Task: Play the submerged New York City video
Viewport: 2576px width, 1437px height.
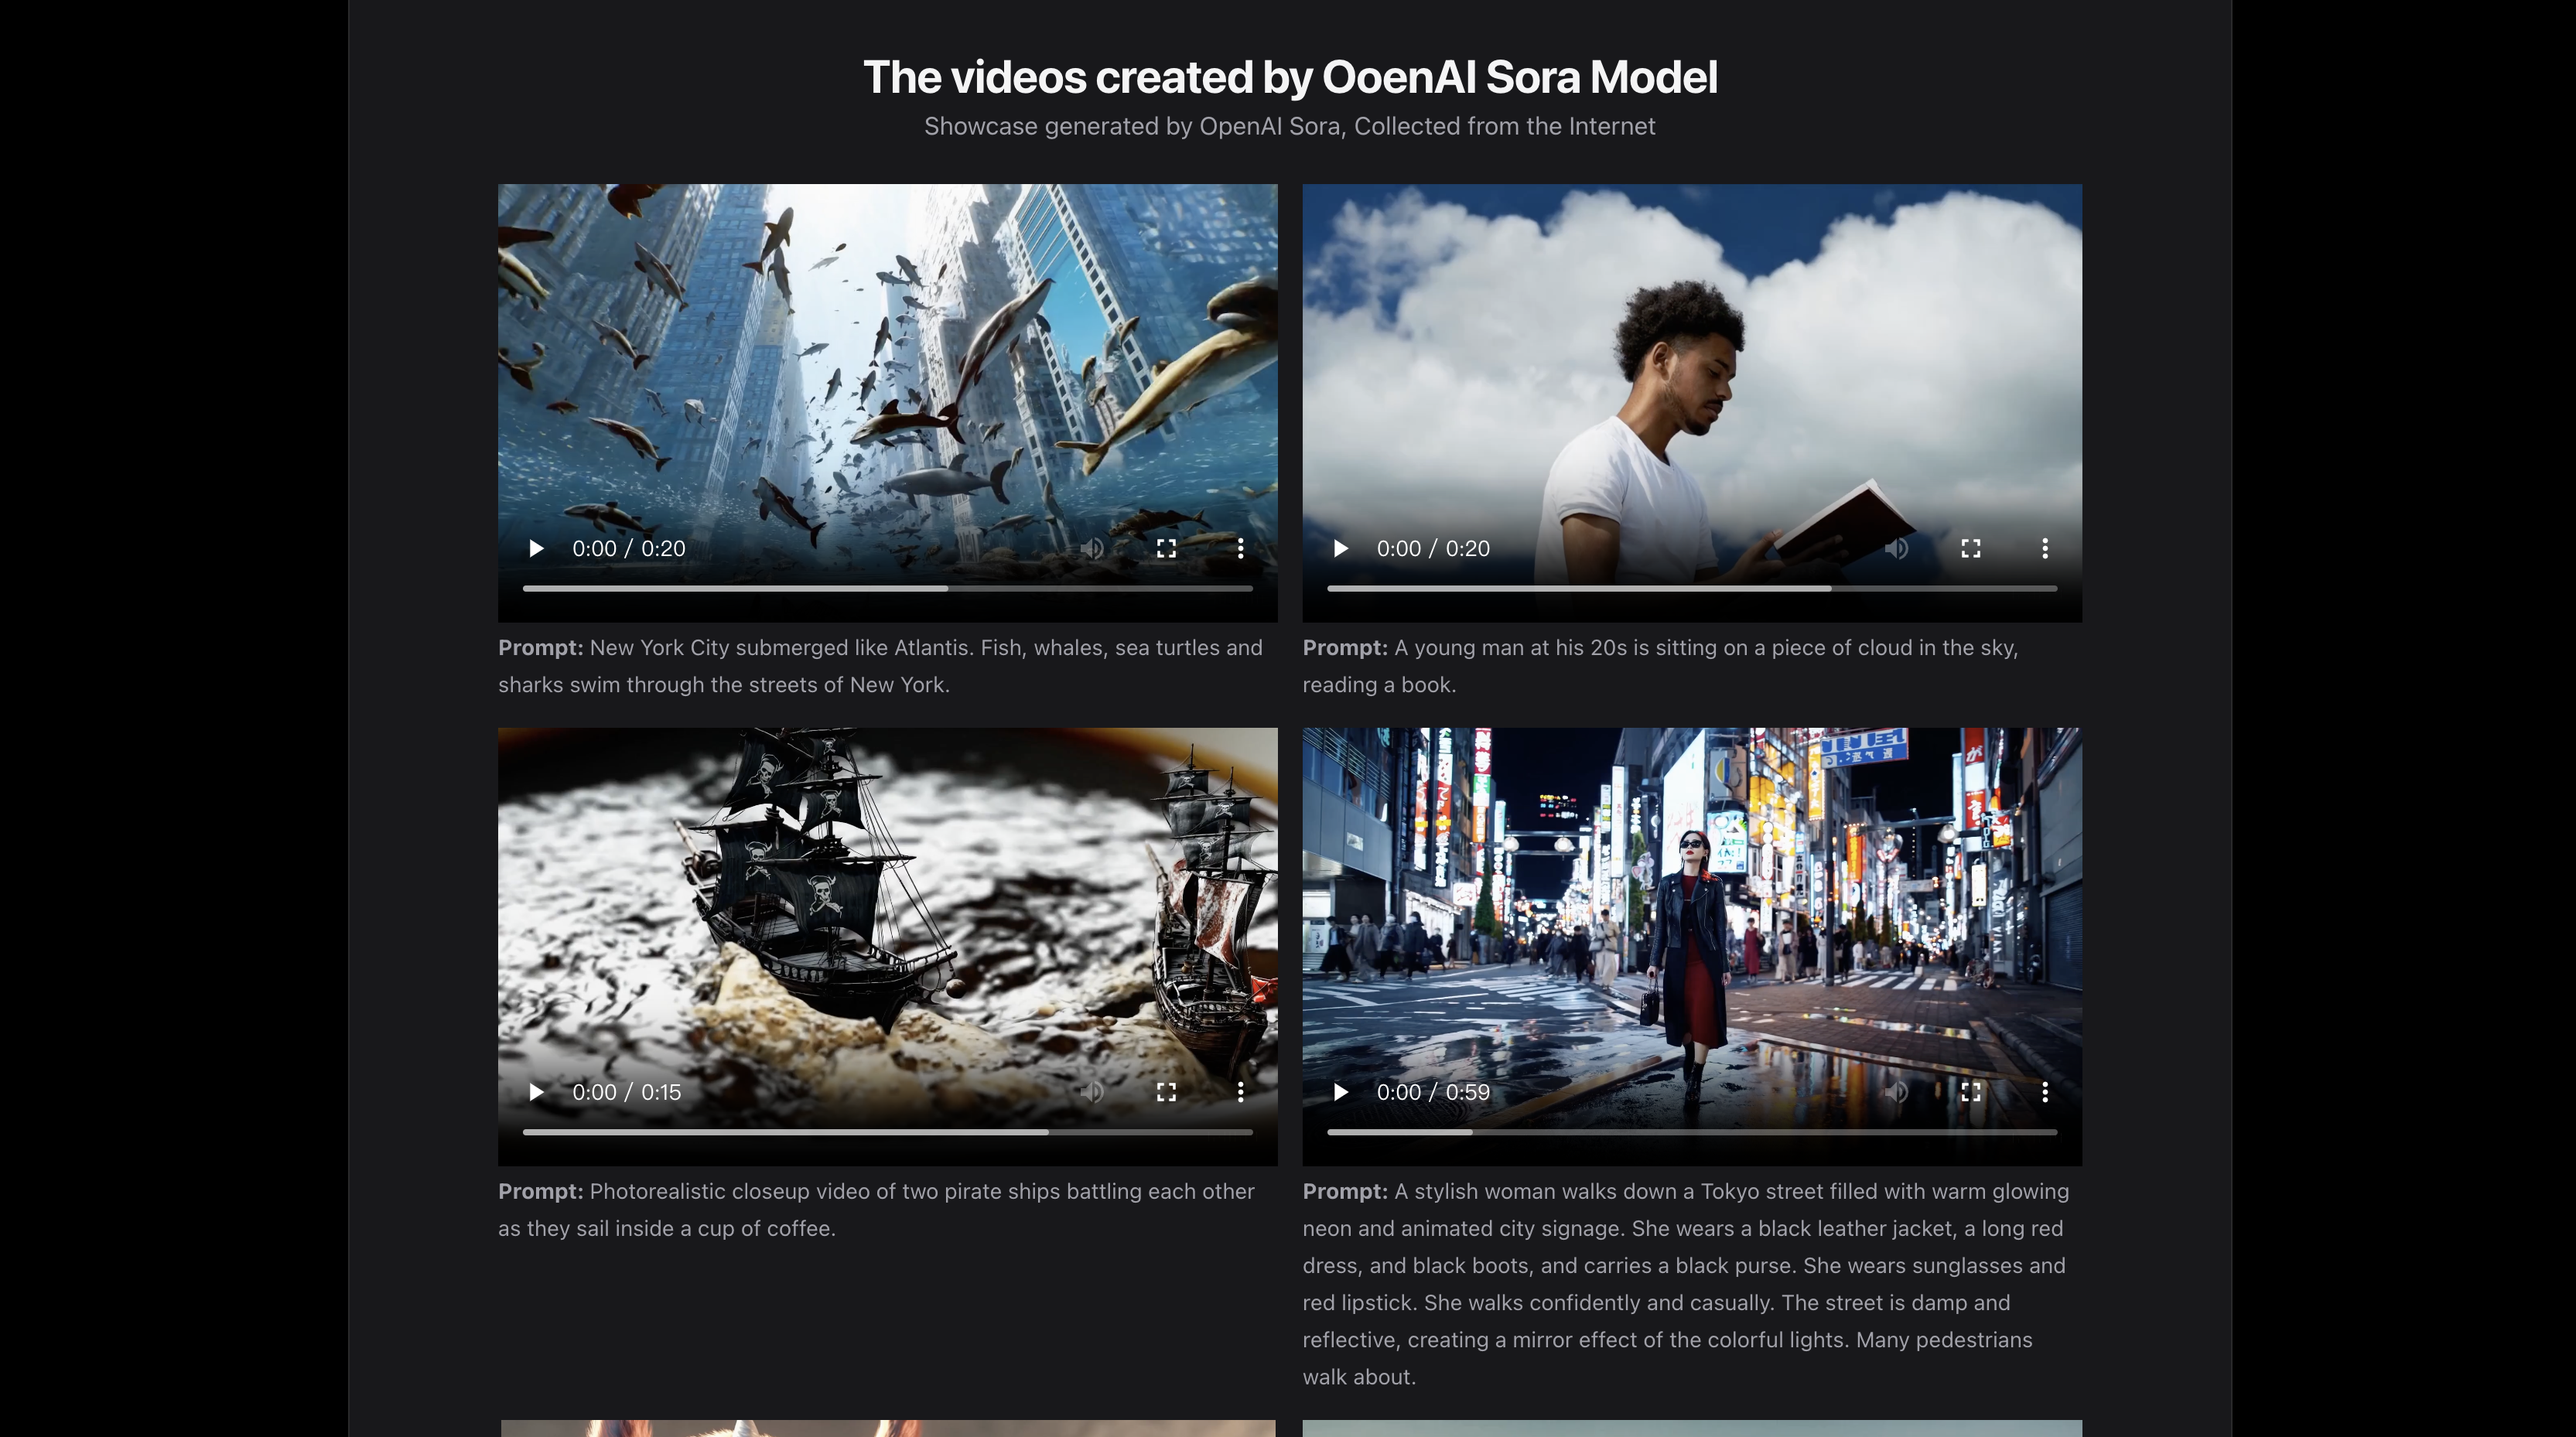Action: 536,548
